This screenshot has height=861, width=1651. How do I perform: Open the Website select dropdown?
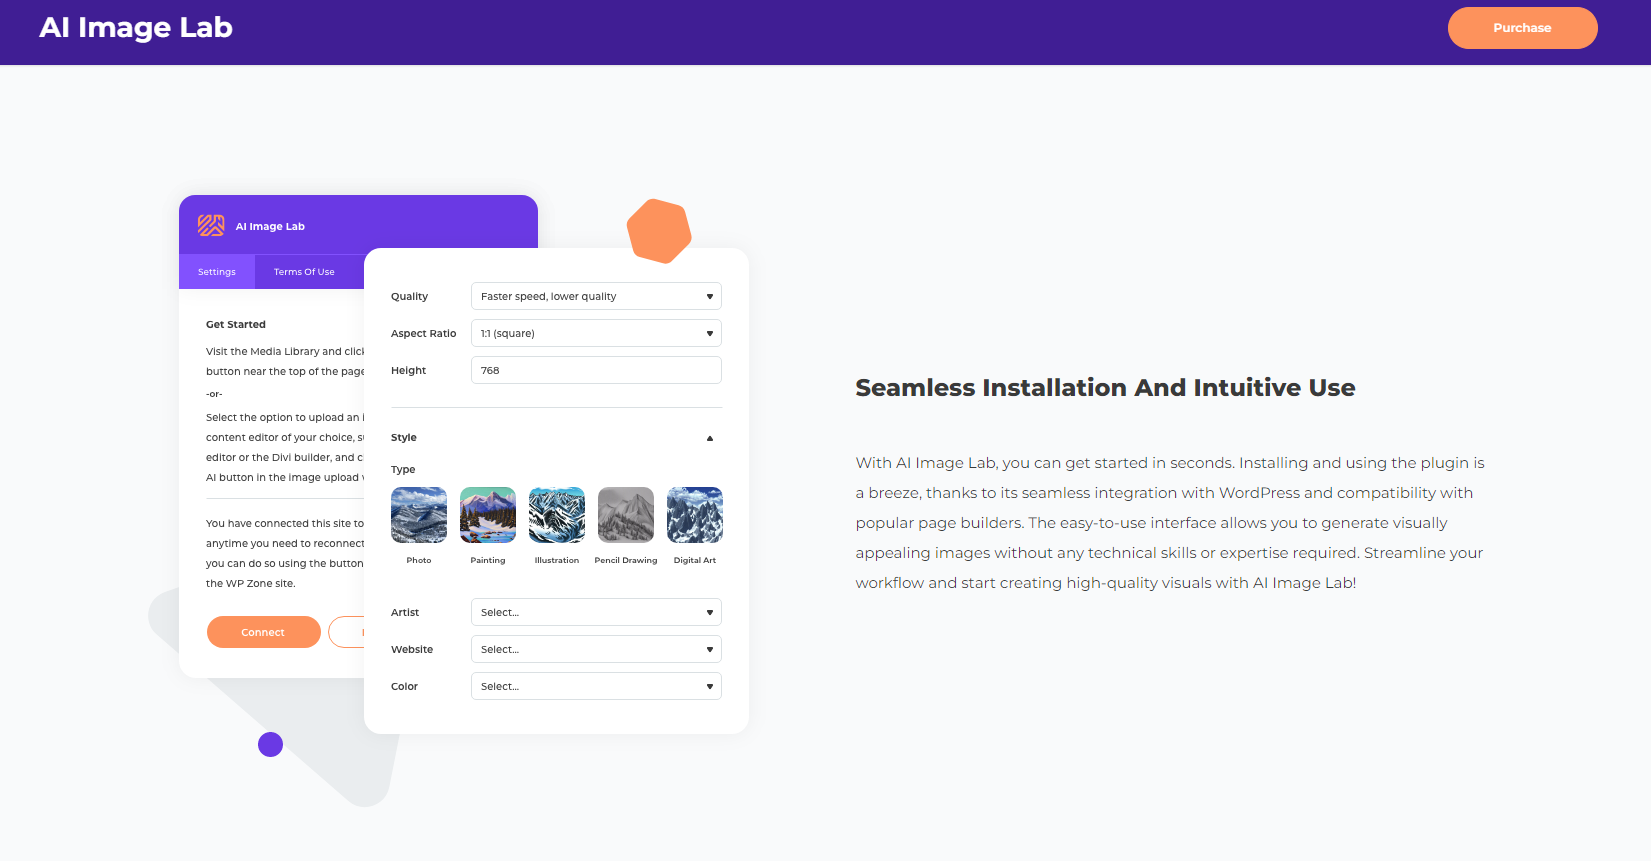[596, 649]
